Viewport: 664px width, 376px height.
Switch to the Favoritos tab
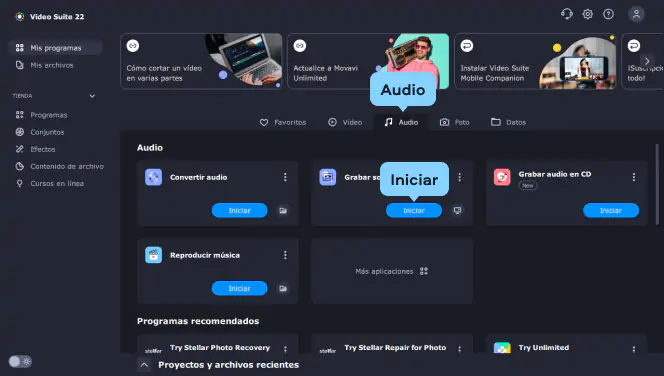283,122
